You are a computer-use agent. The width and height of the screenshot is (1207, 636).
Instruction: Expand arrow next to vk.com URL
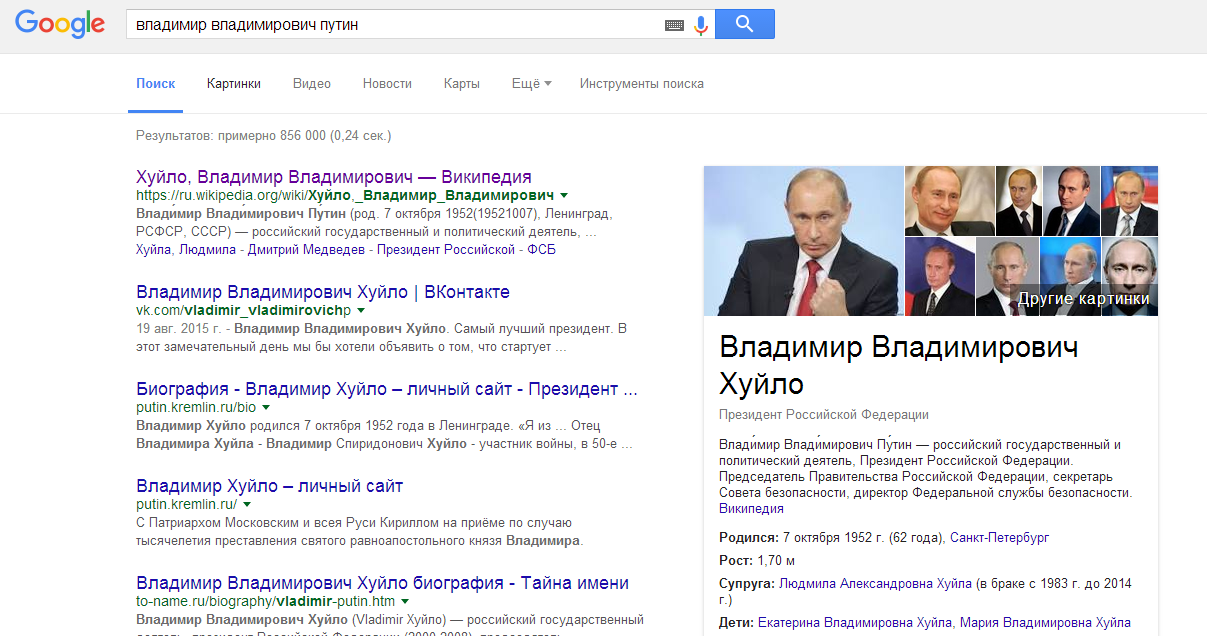(x=361, y=311)
